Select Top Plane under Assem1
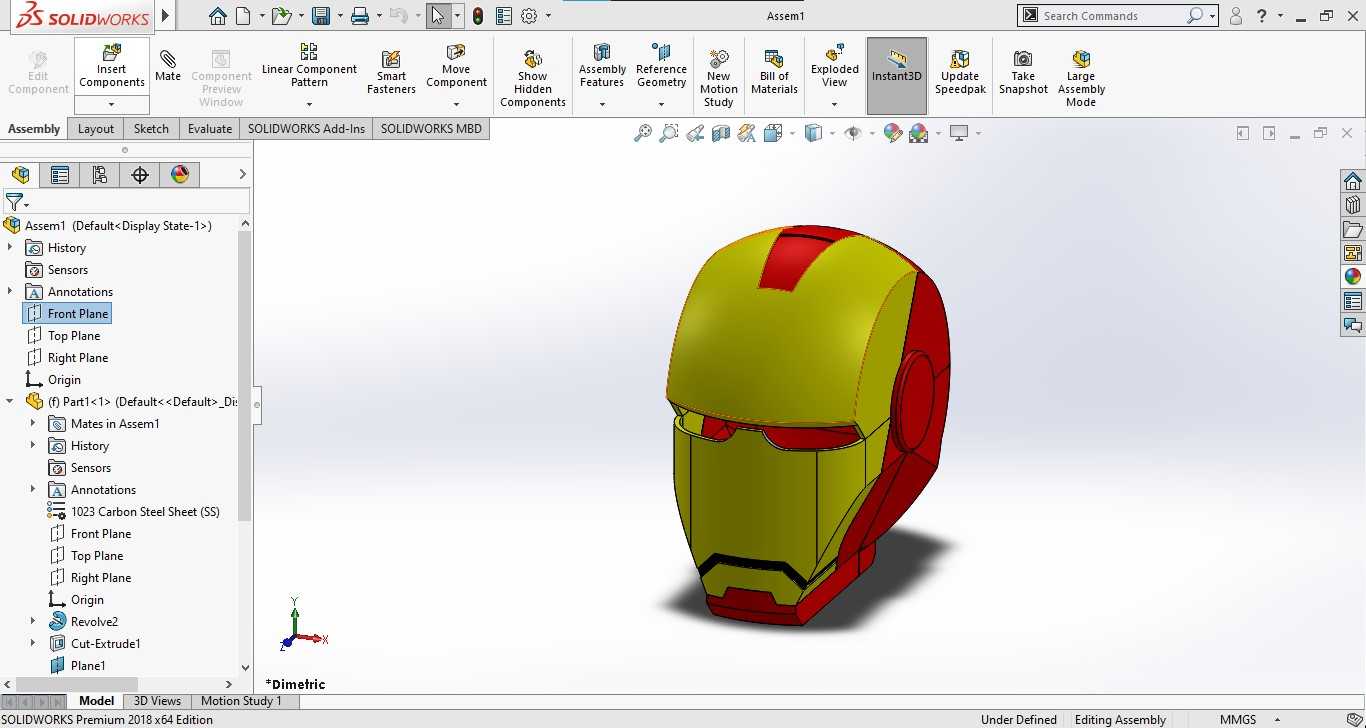 (74, 335)
